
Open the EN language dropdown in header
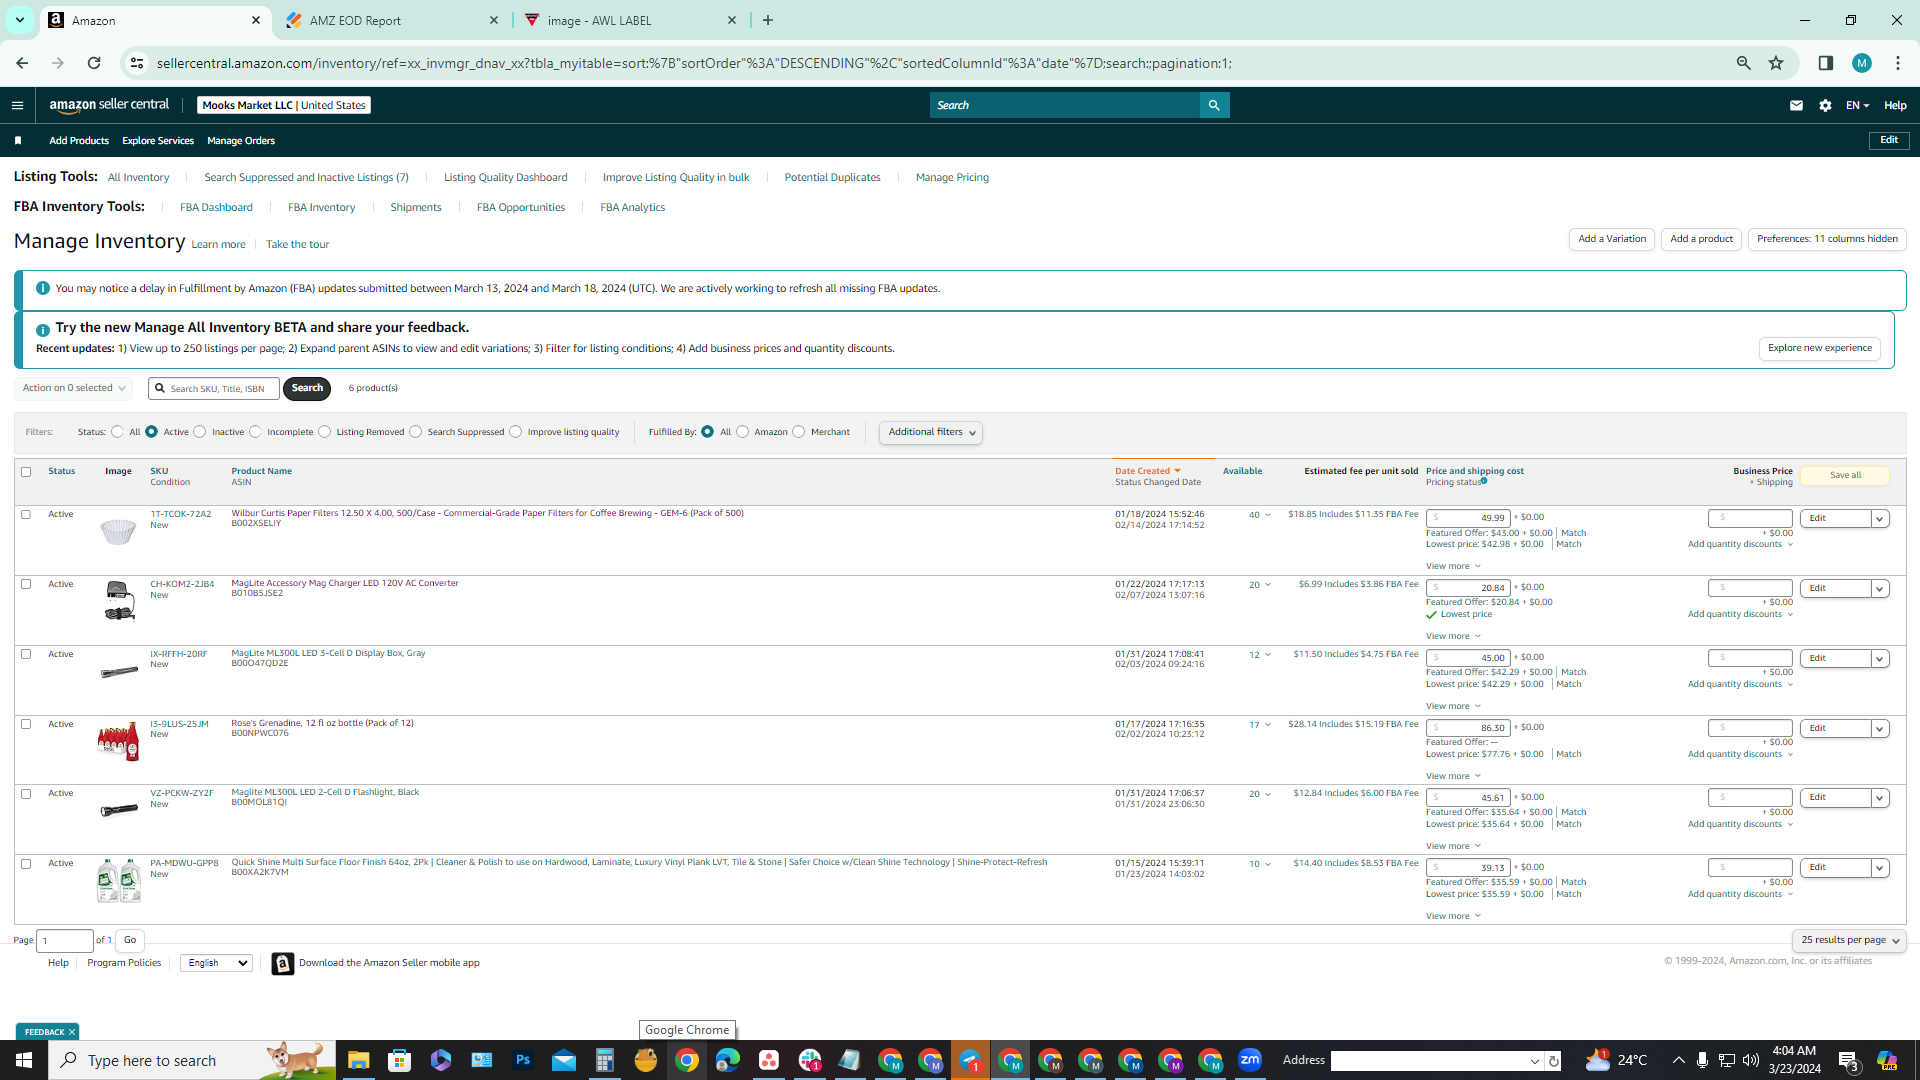point(1857,105)
